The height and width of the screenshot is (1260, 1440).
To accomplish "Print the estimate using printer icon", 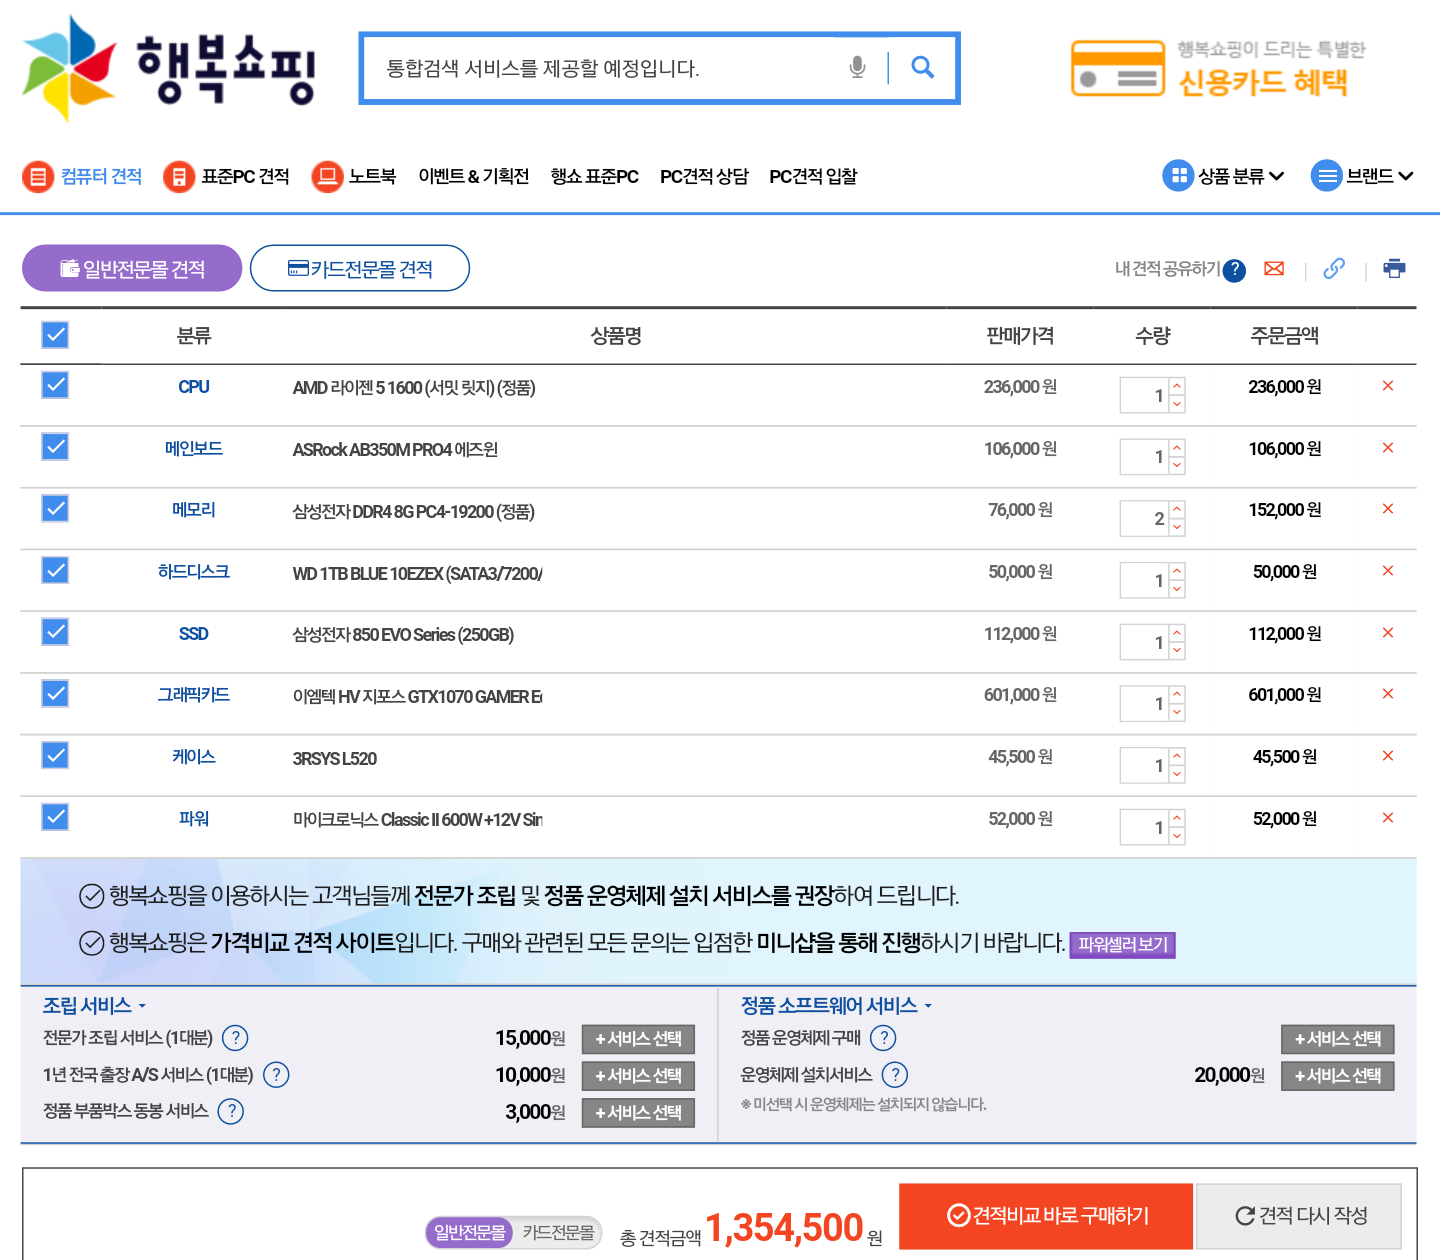I will (1394, 269).
